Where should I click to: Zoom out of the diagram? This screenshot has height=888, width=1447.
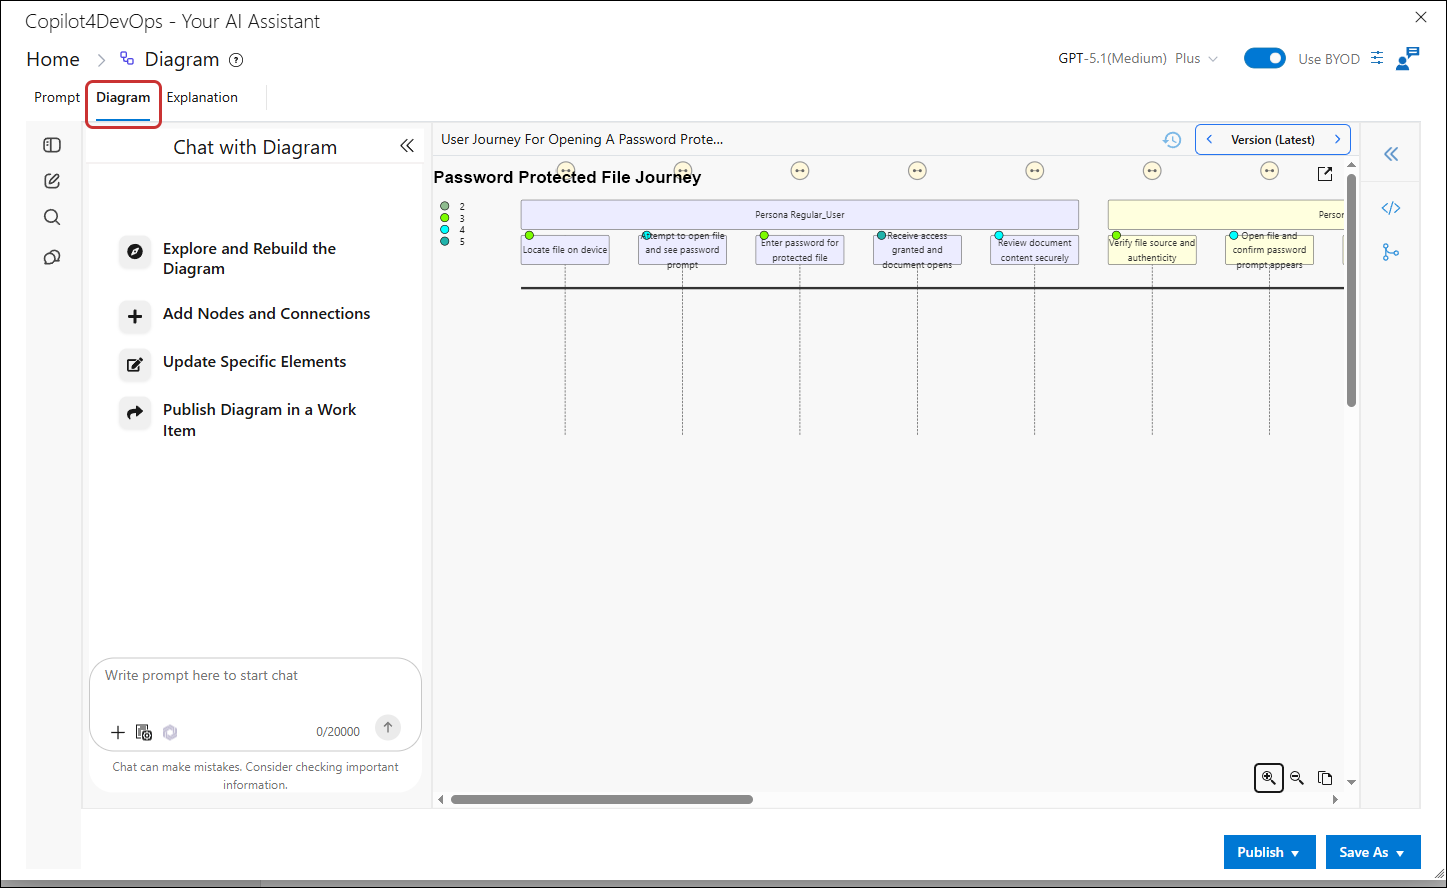pos(1297,778)
